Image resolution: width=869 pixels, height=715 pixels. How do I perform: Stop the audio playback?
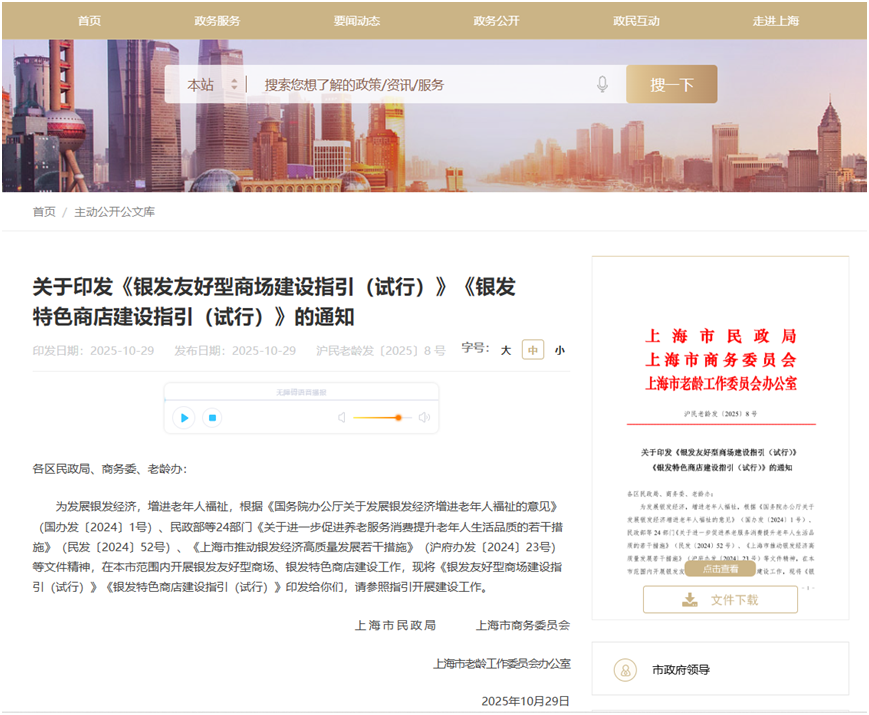[x=211, y=418]
